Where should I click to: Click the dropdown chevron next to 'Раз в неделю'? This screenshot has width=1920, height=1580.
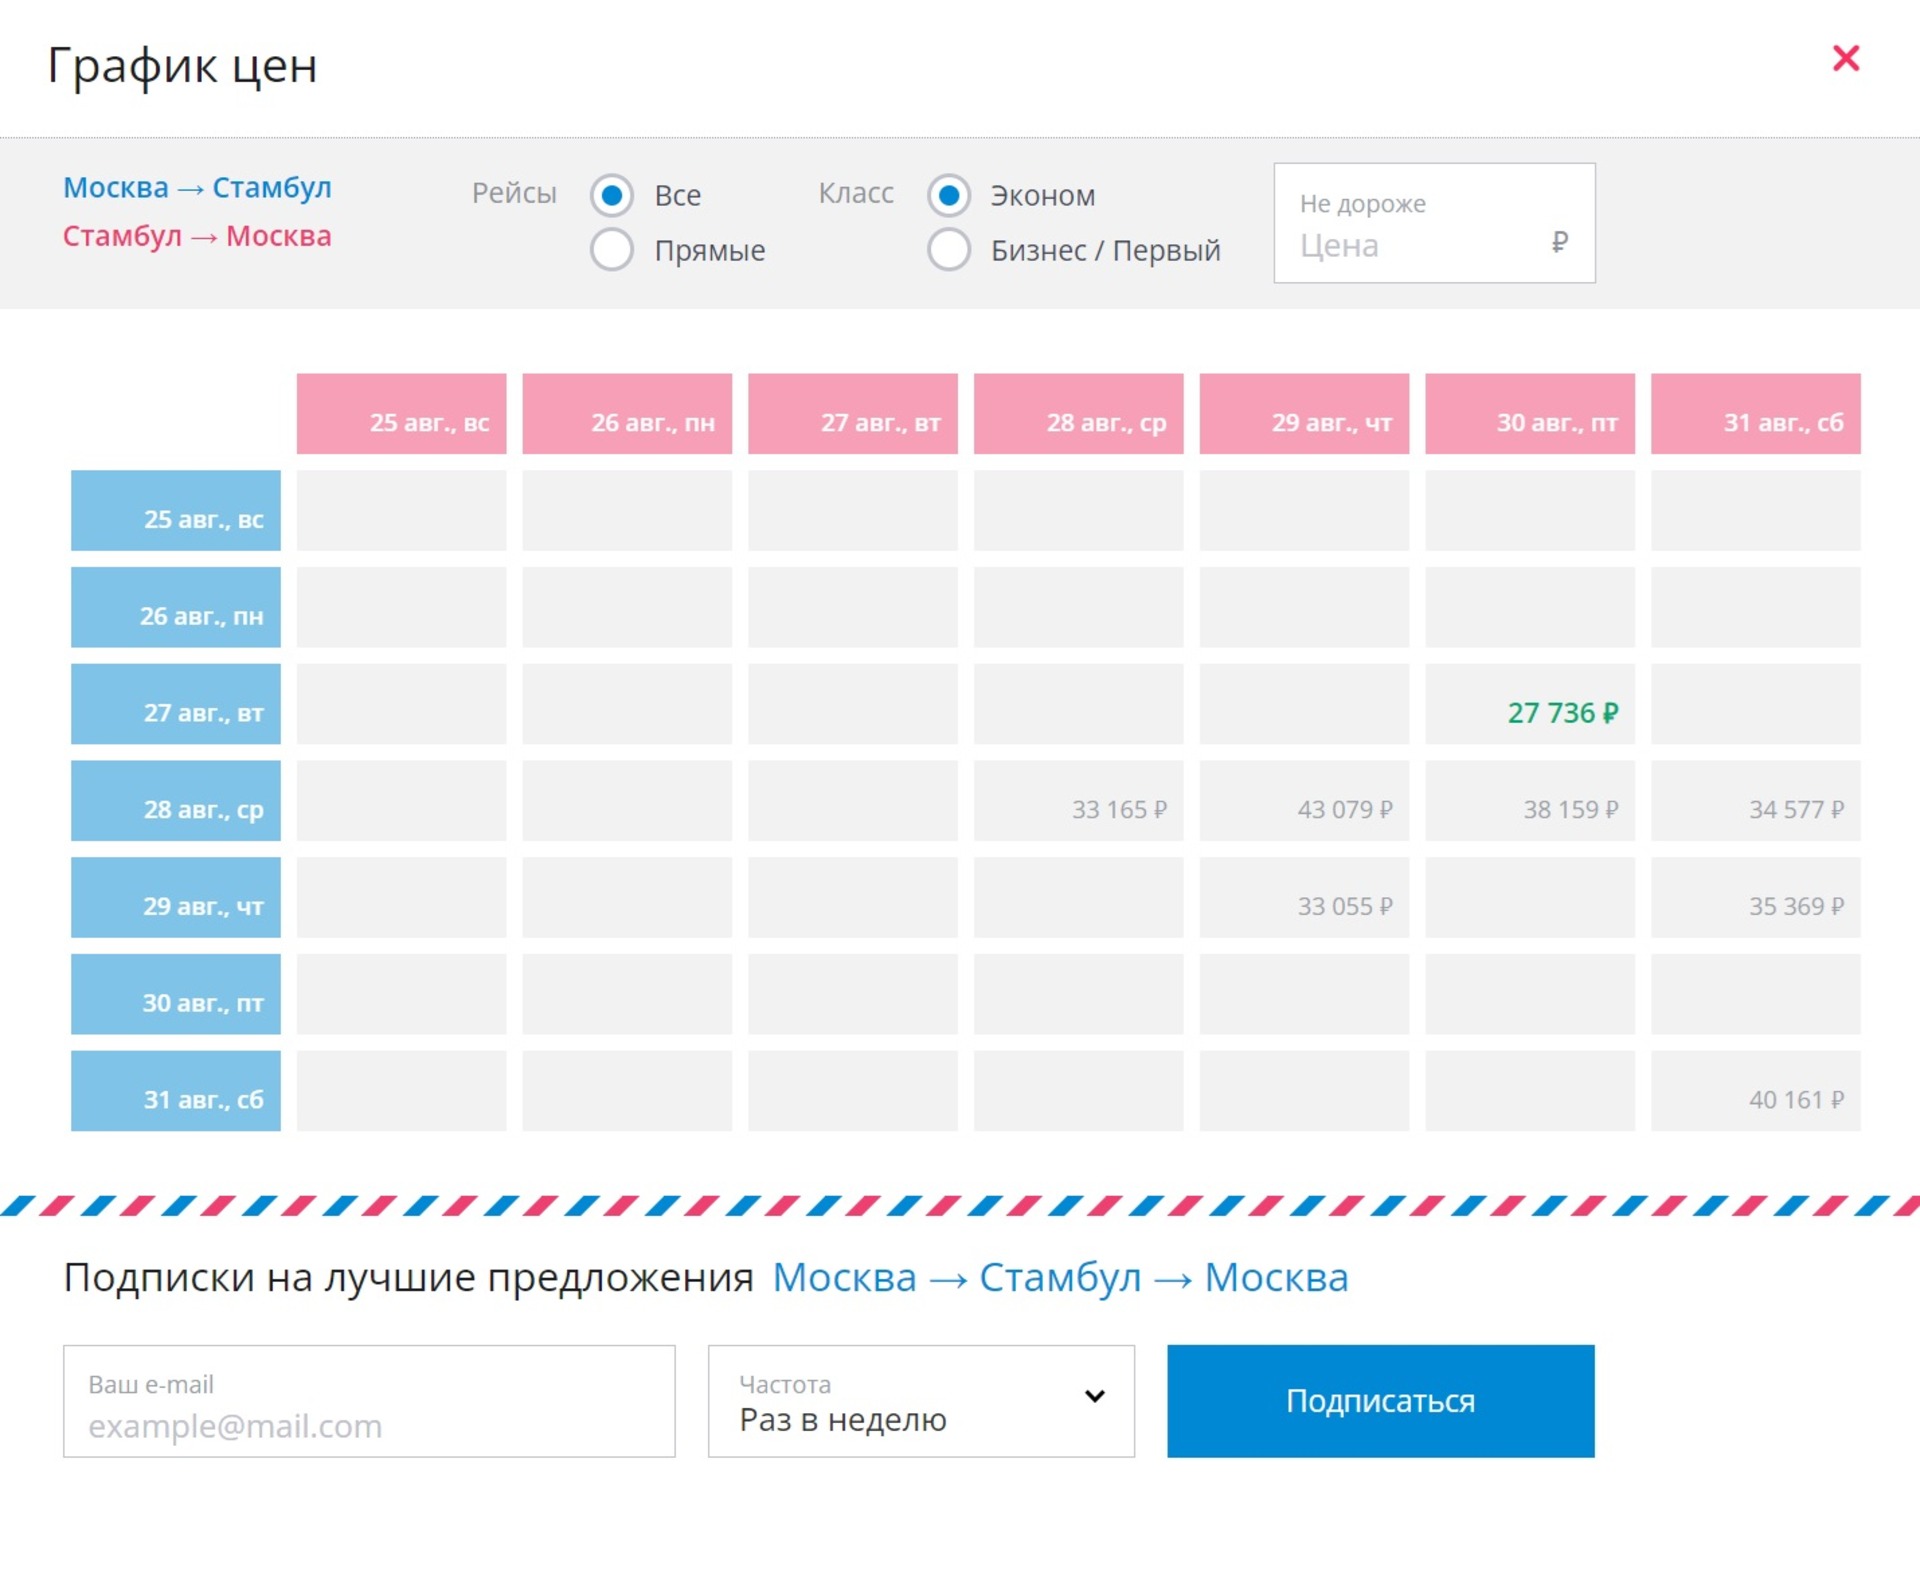1095,1396
